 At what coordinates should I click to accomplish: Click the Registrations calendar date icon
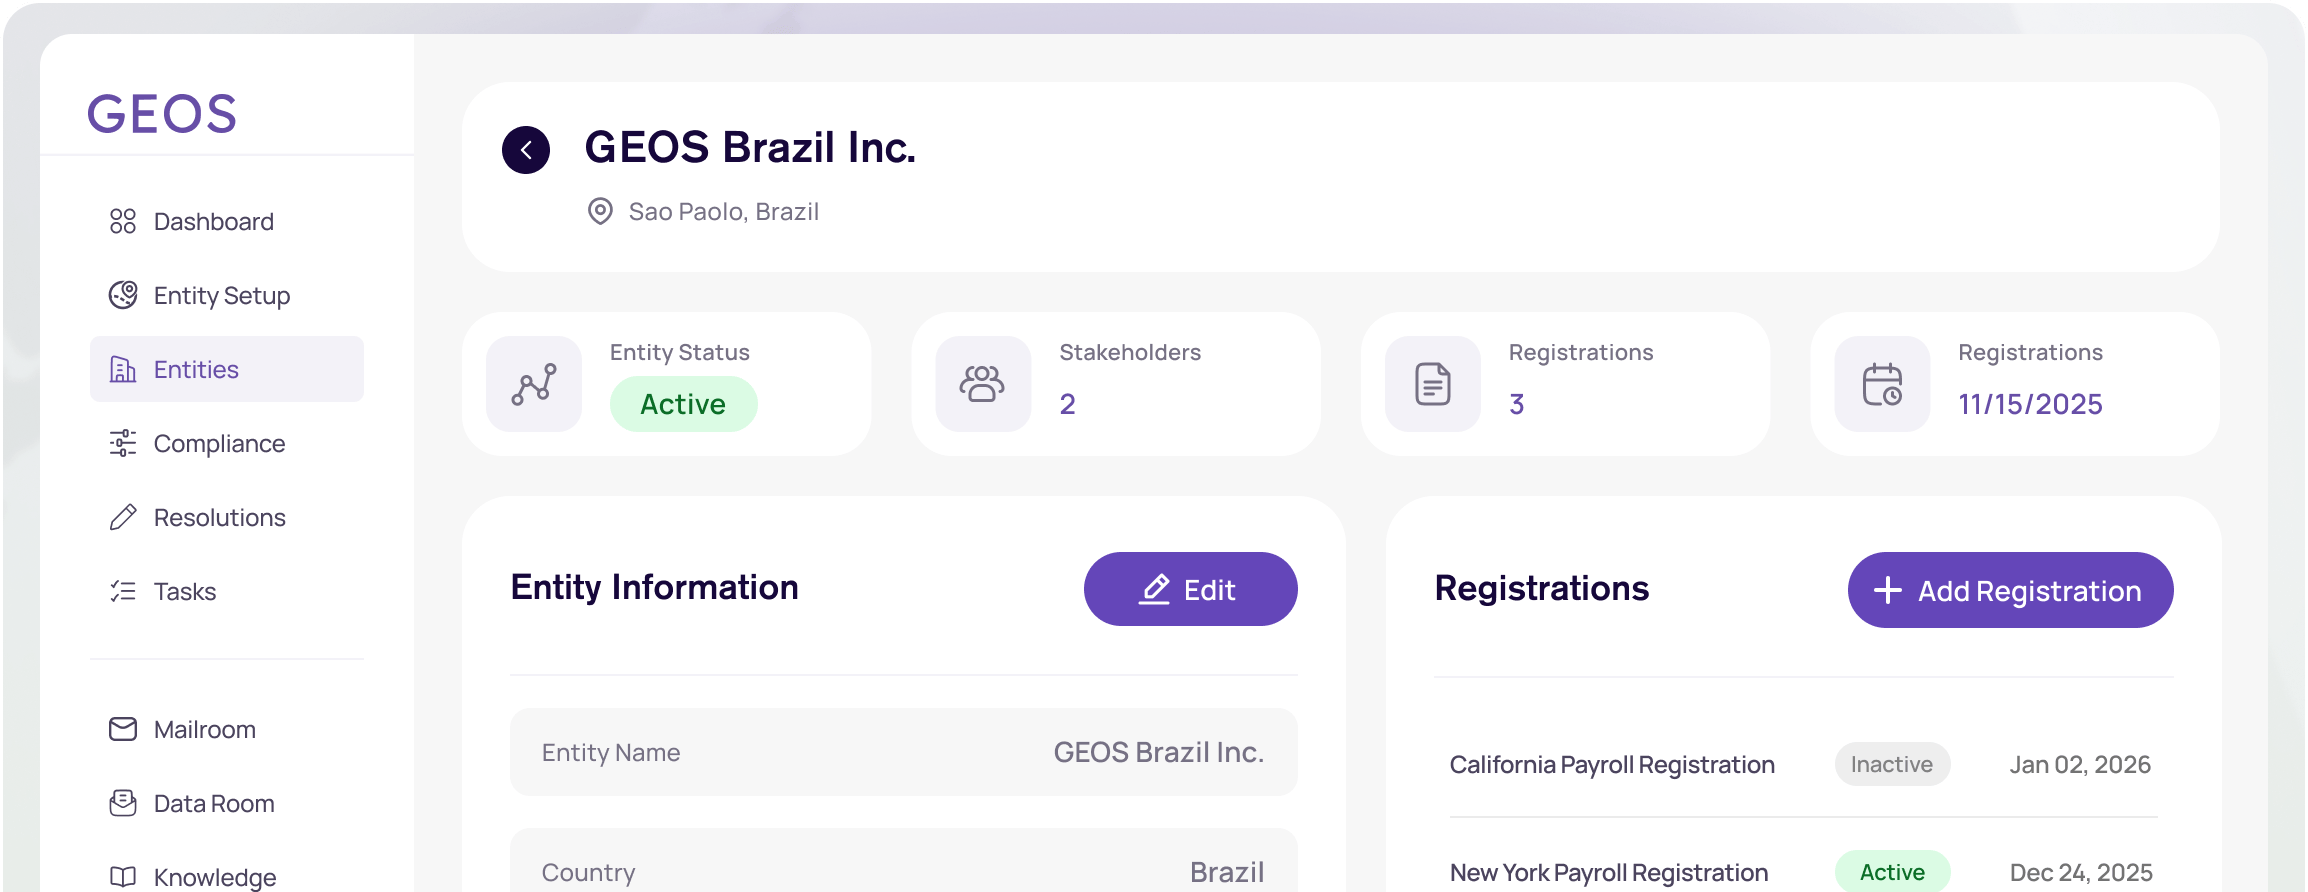pos(1882,384)
